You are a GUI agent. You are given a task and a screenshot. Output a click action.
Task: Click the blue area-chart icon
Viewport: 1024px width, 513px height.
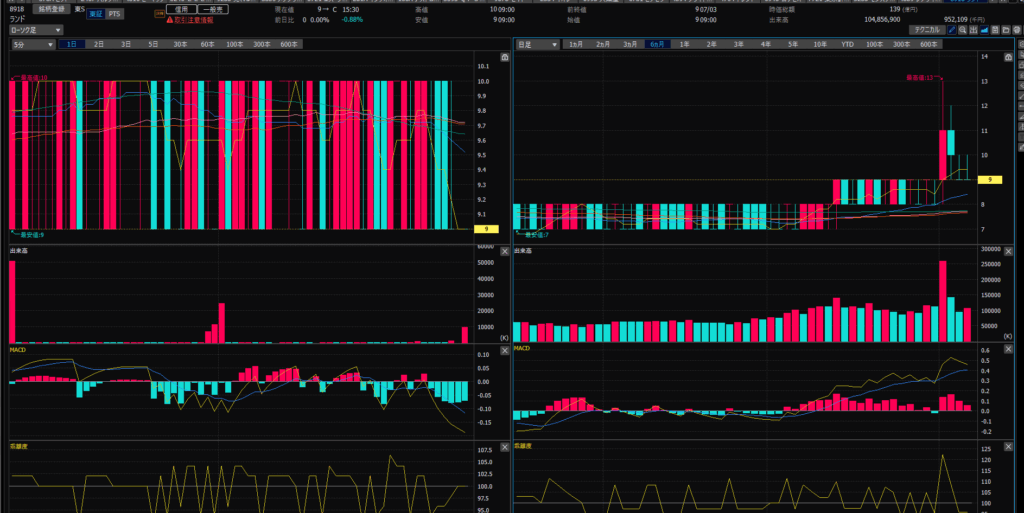click(984, 30)
